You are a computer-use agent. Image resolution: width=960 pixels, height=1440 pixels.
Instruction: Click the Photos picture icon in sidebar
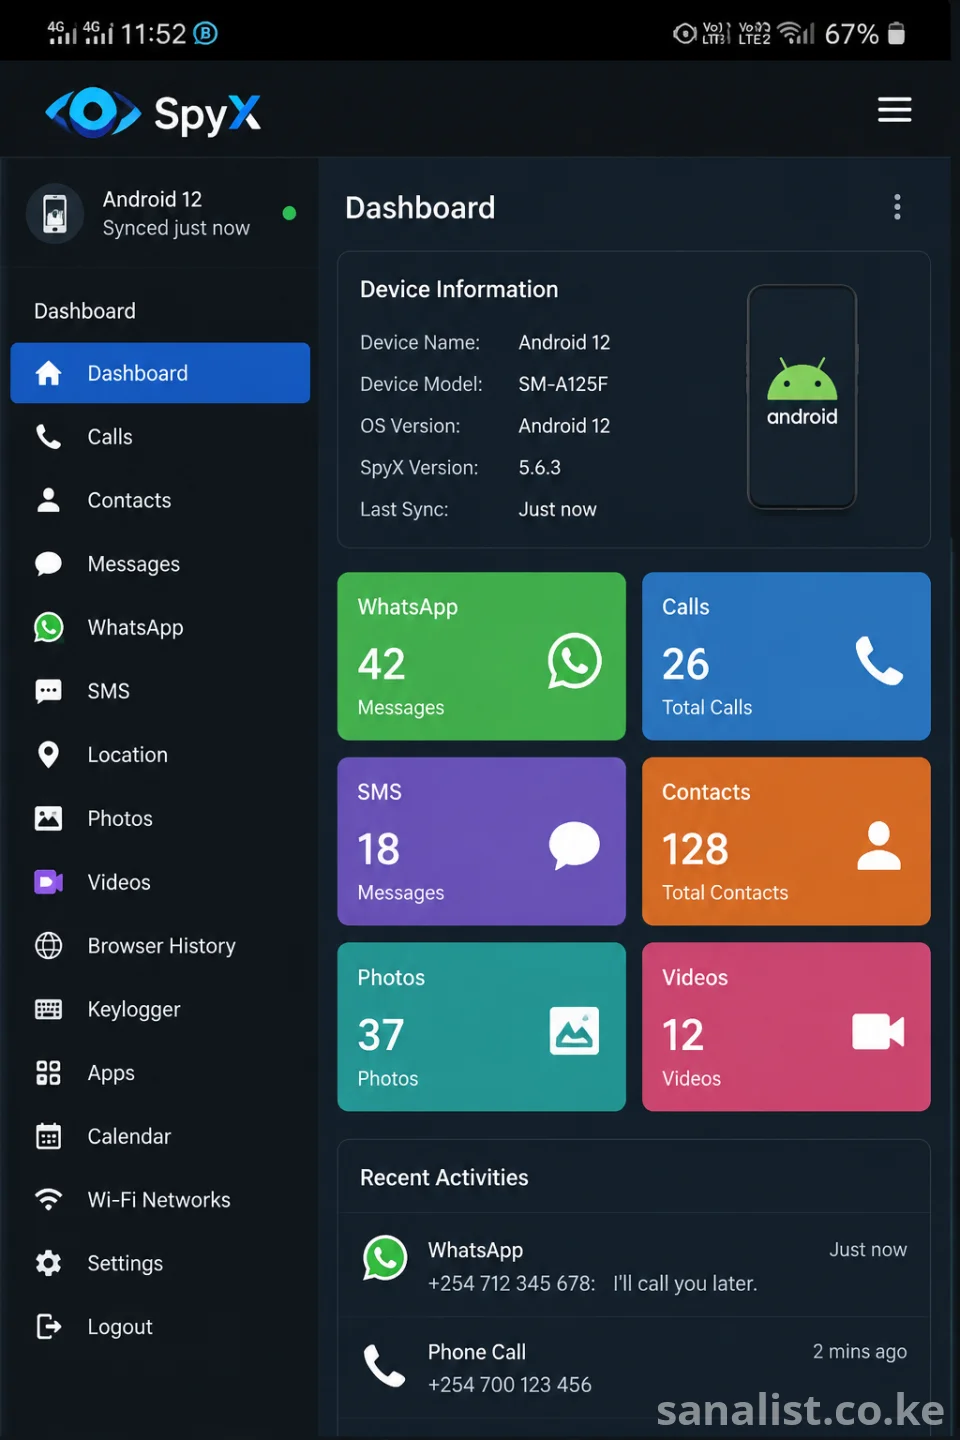pyautogui.click(x=48, y=818)
